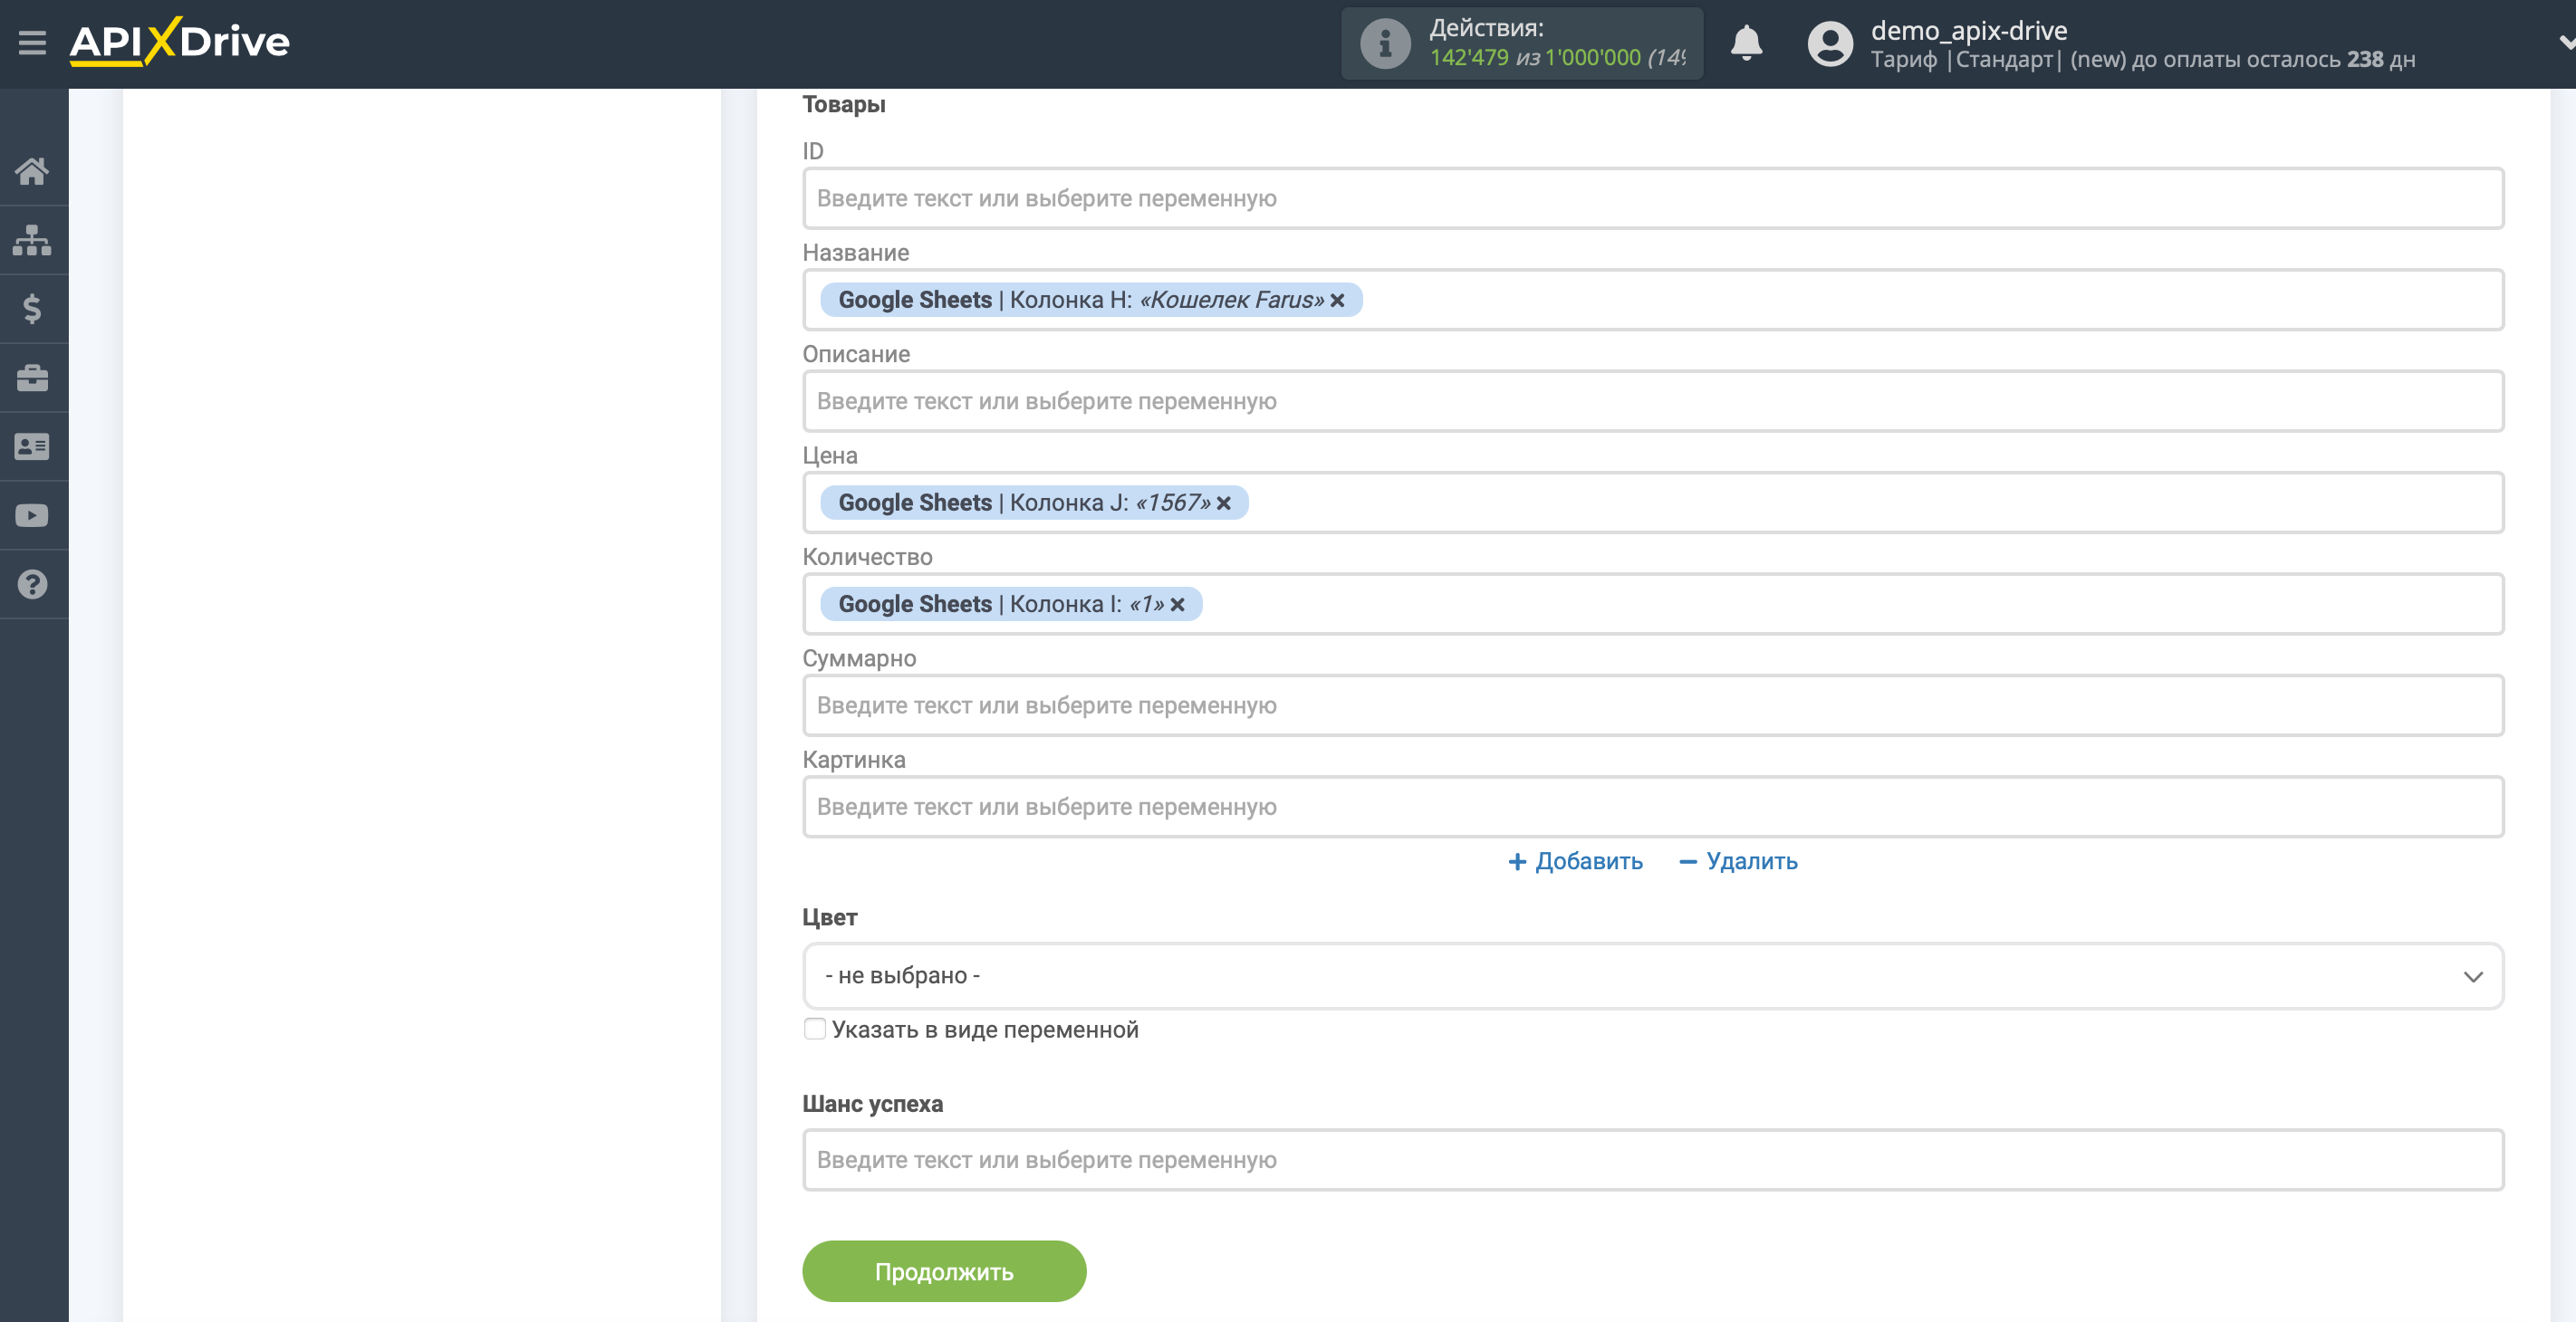
Task: Click Удалить to remove a product
Action: (1738, 861)
